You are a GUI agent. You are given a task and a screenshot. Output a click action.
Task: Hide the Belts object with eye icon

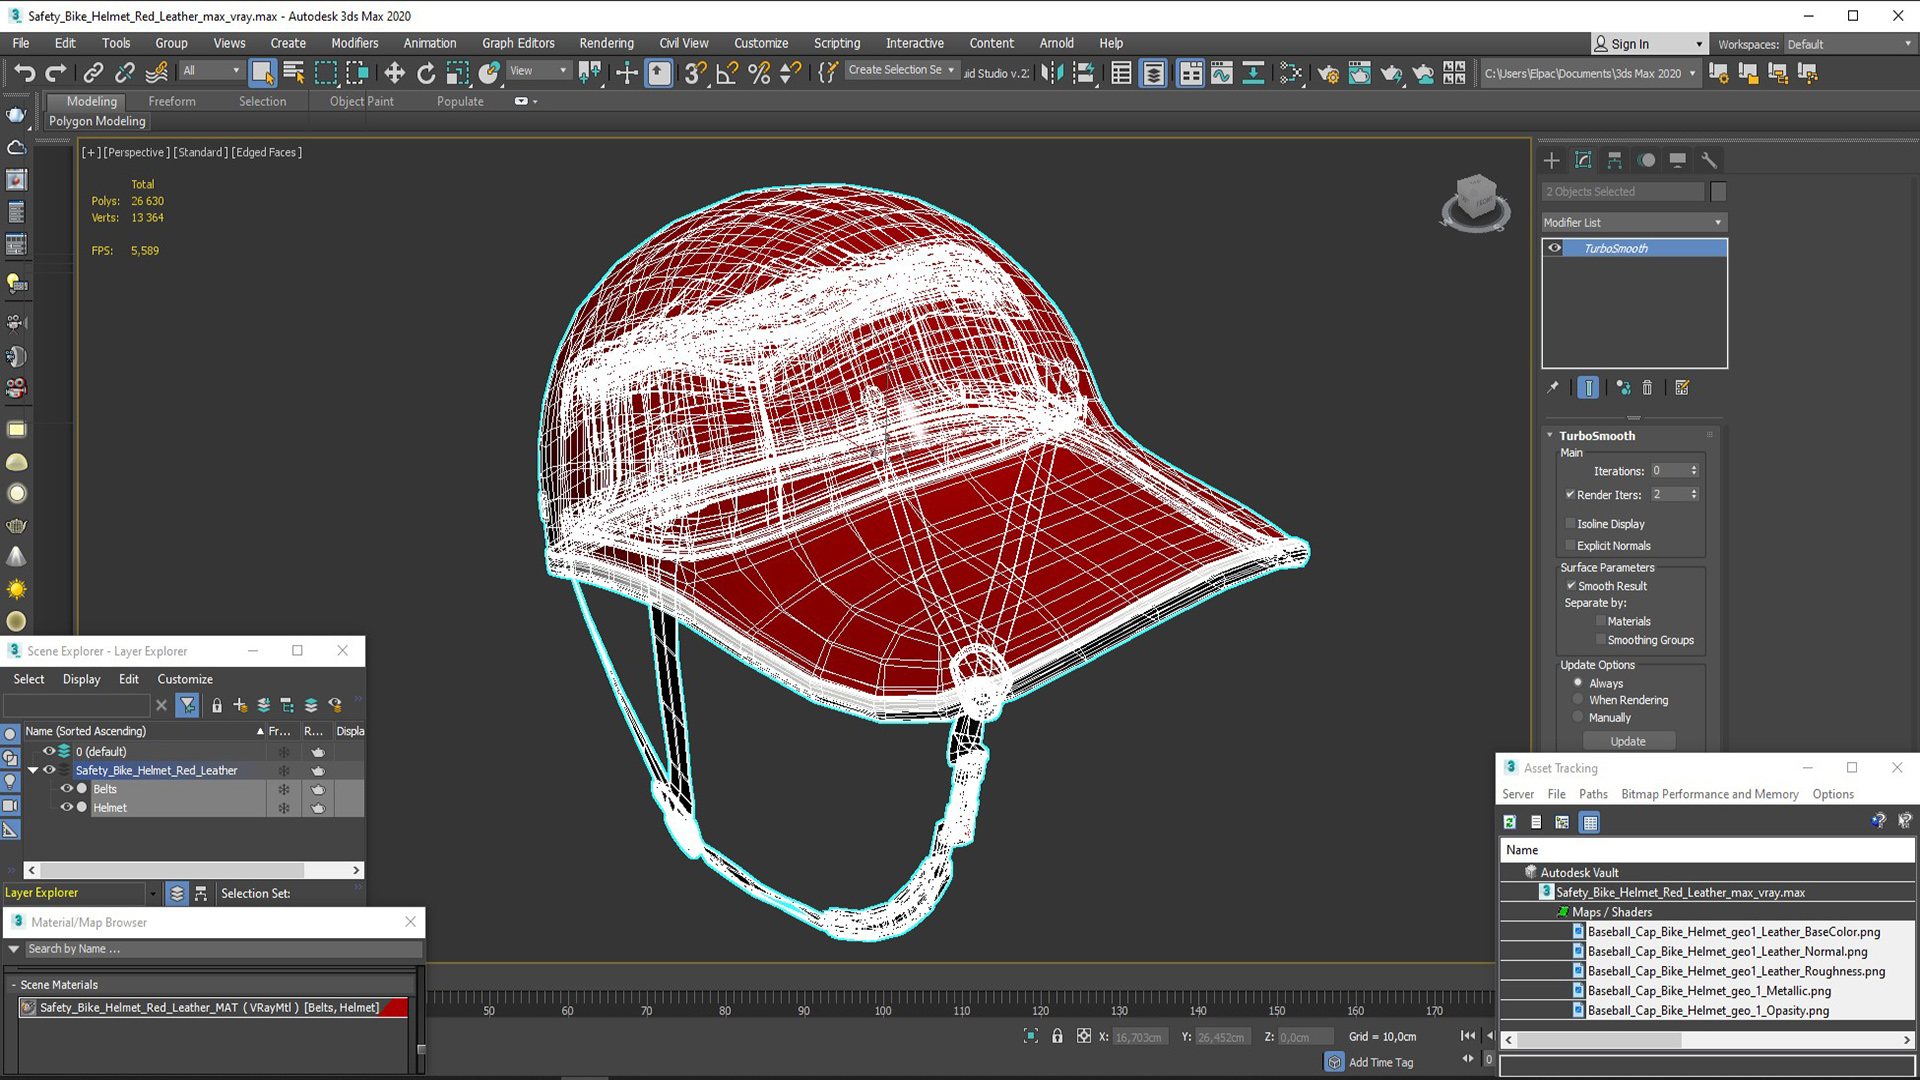click(x=67, y=789)
